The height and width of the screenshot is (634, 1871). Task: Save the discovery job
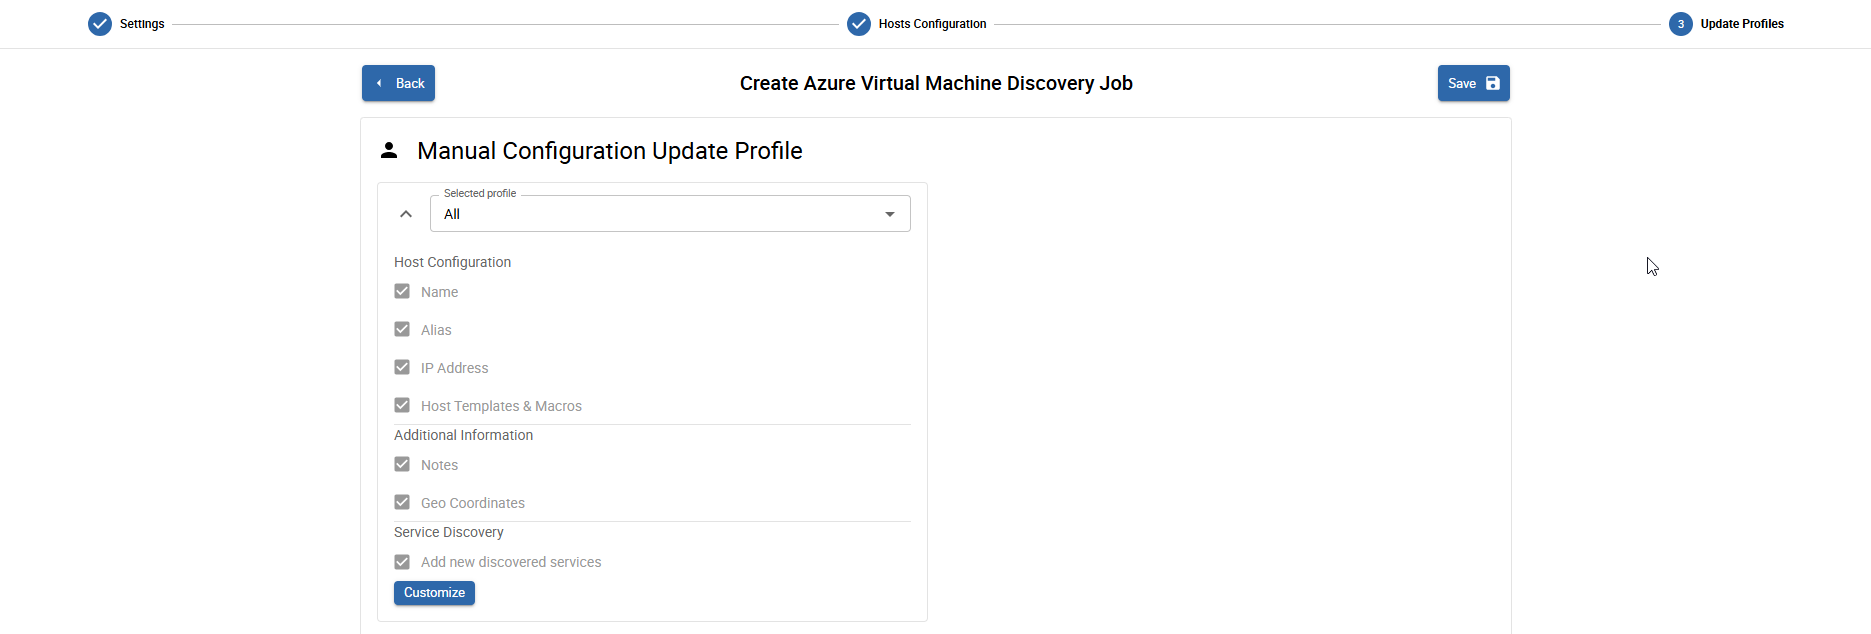click(x=1473, y=83)
